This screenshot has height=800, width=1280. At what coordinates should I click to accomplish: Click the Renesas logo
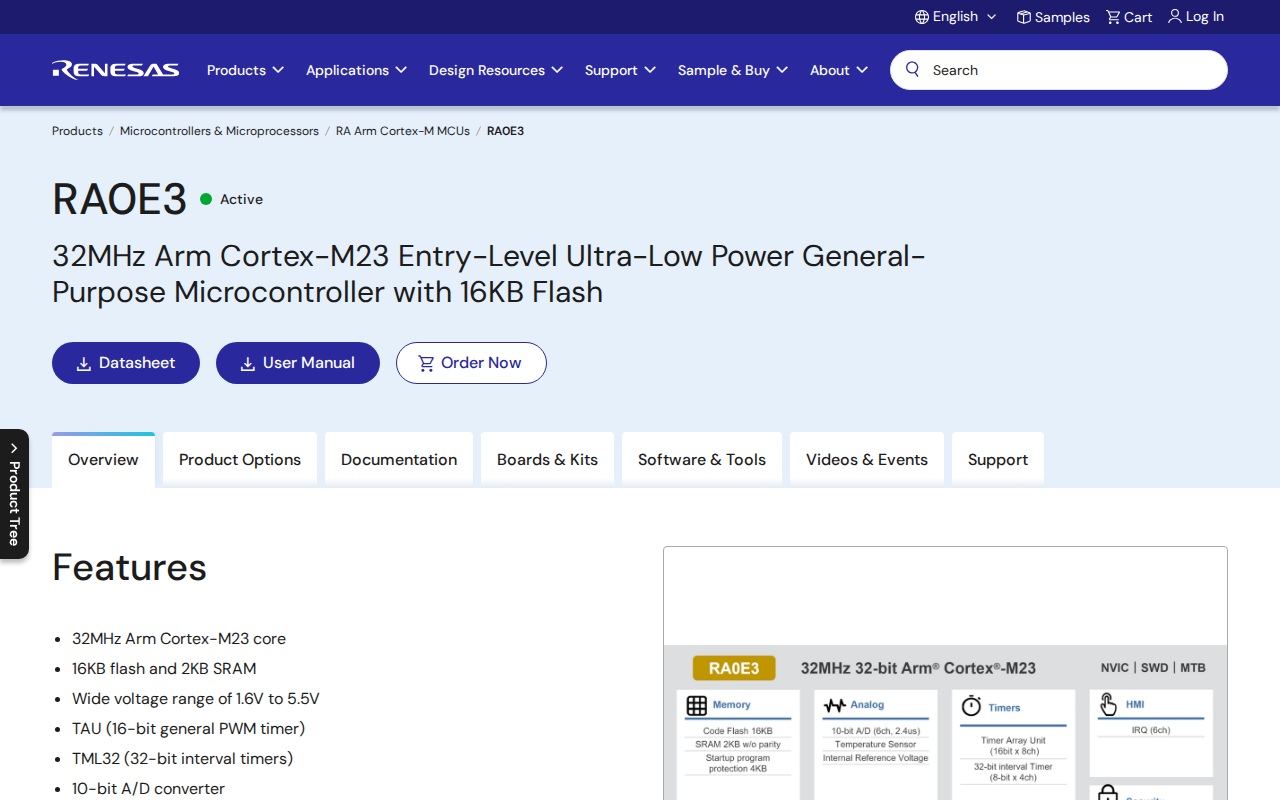(x=116, y=70)
